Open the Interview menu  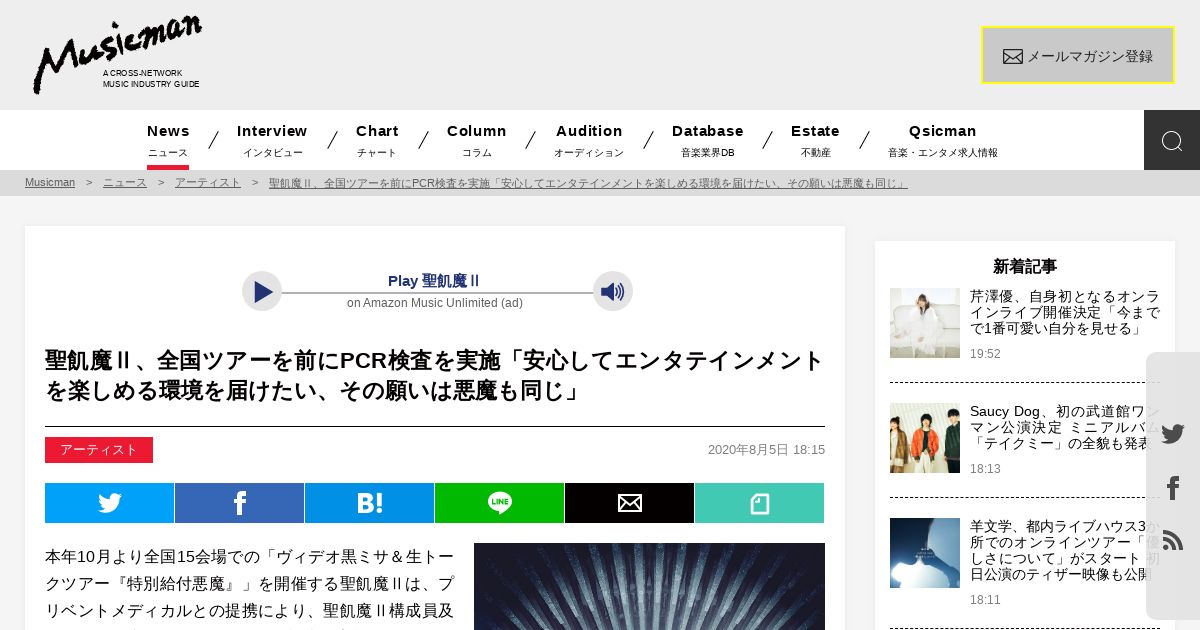[272, 140]
